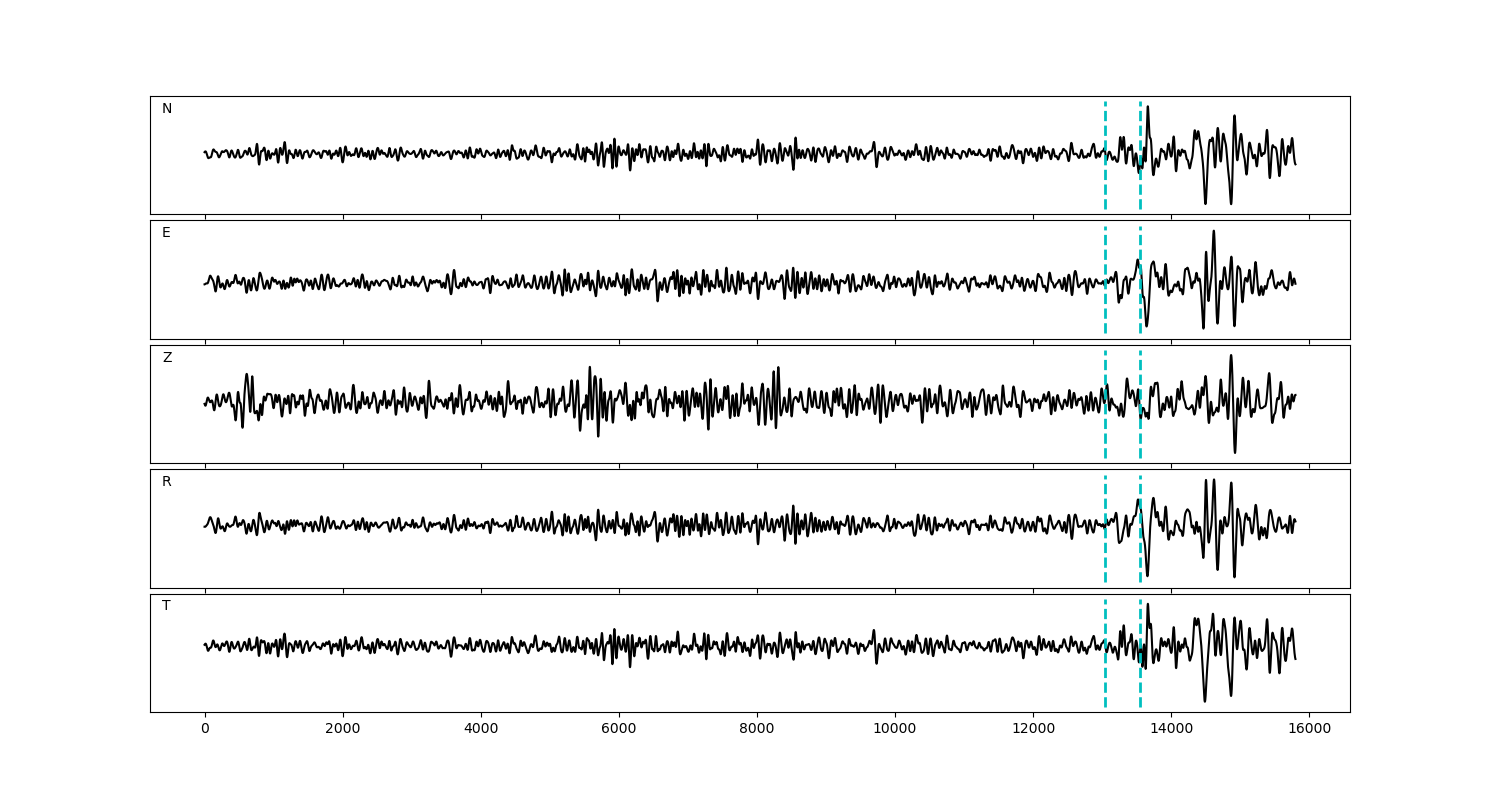Viewport: 1500px width, 800px height.
Task: Click the x-axis tick label 14000
Action: [1171, 730]
